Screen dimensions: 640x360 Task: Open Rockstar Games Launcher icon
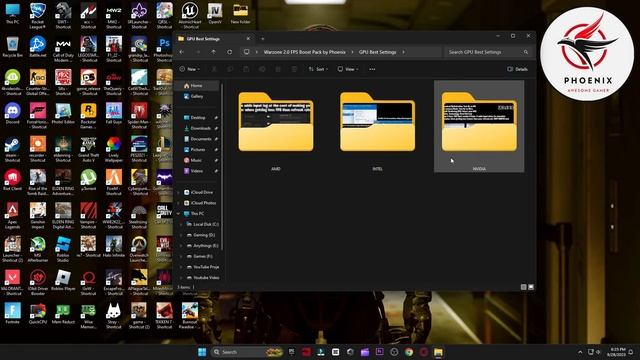pyautogui.click(x=88, y=116)
